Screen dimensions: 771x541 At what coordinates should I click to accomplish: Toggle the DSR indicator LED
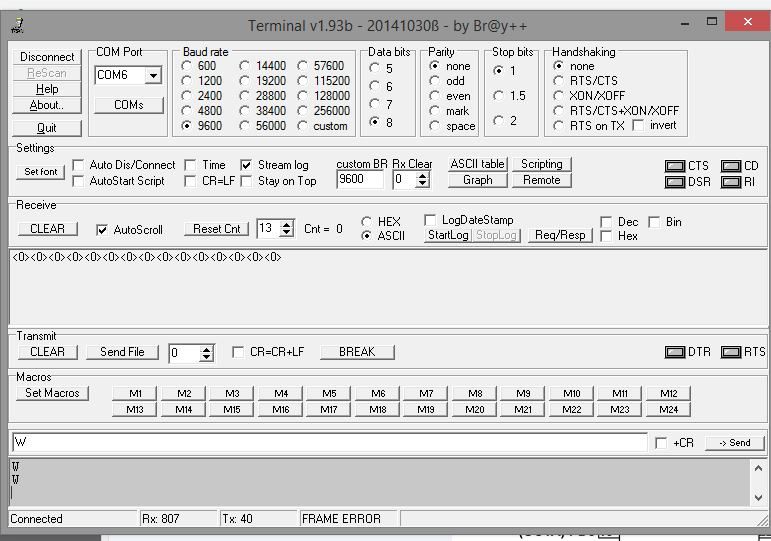pyautogui.click(x=675, y=182)
